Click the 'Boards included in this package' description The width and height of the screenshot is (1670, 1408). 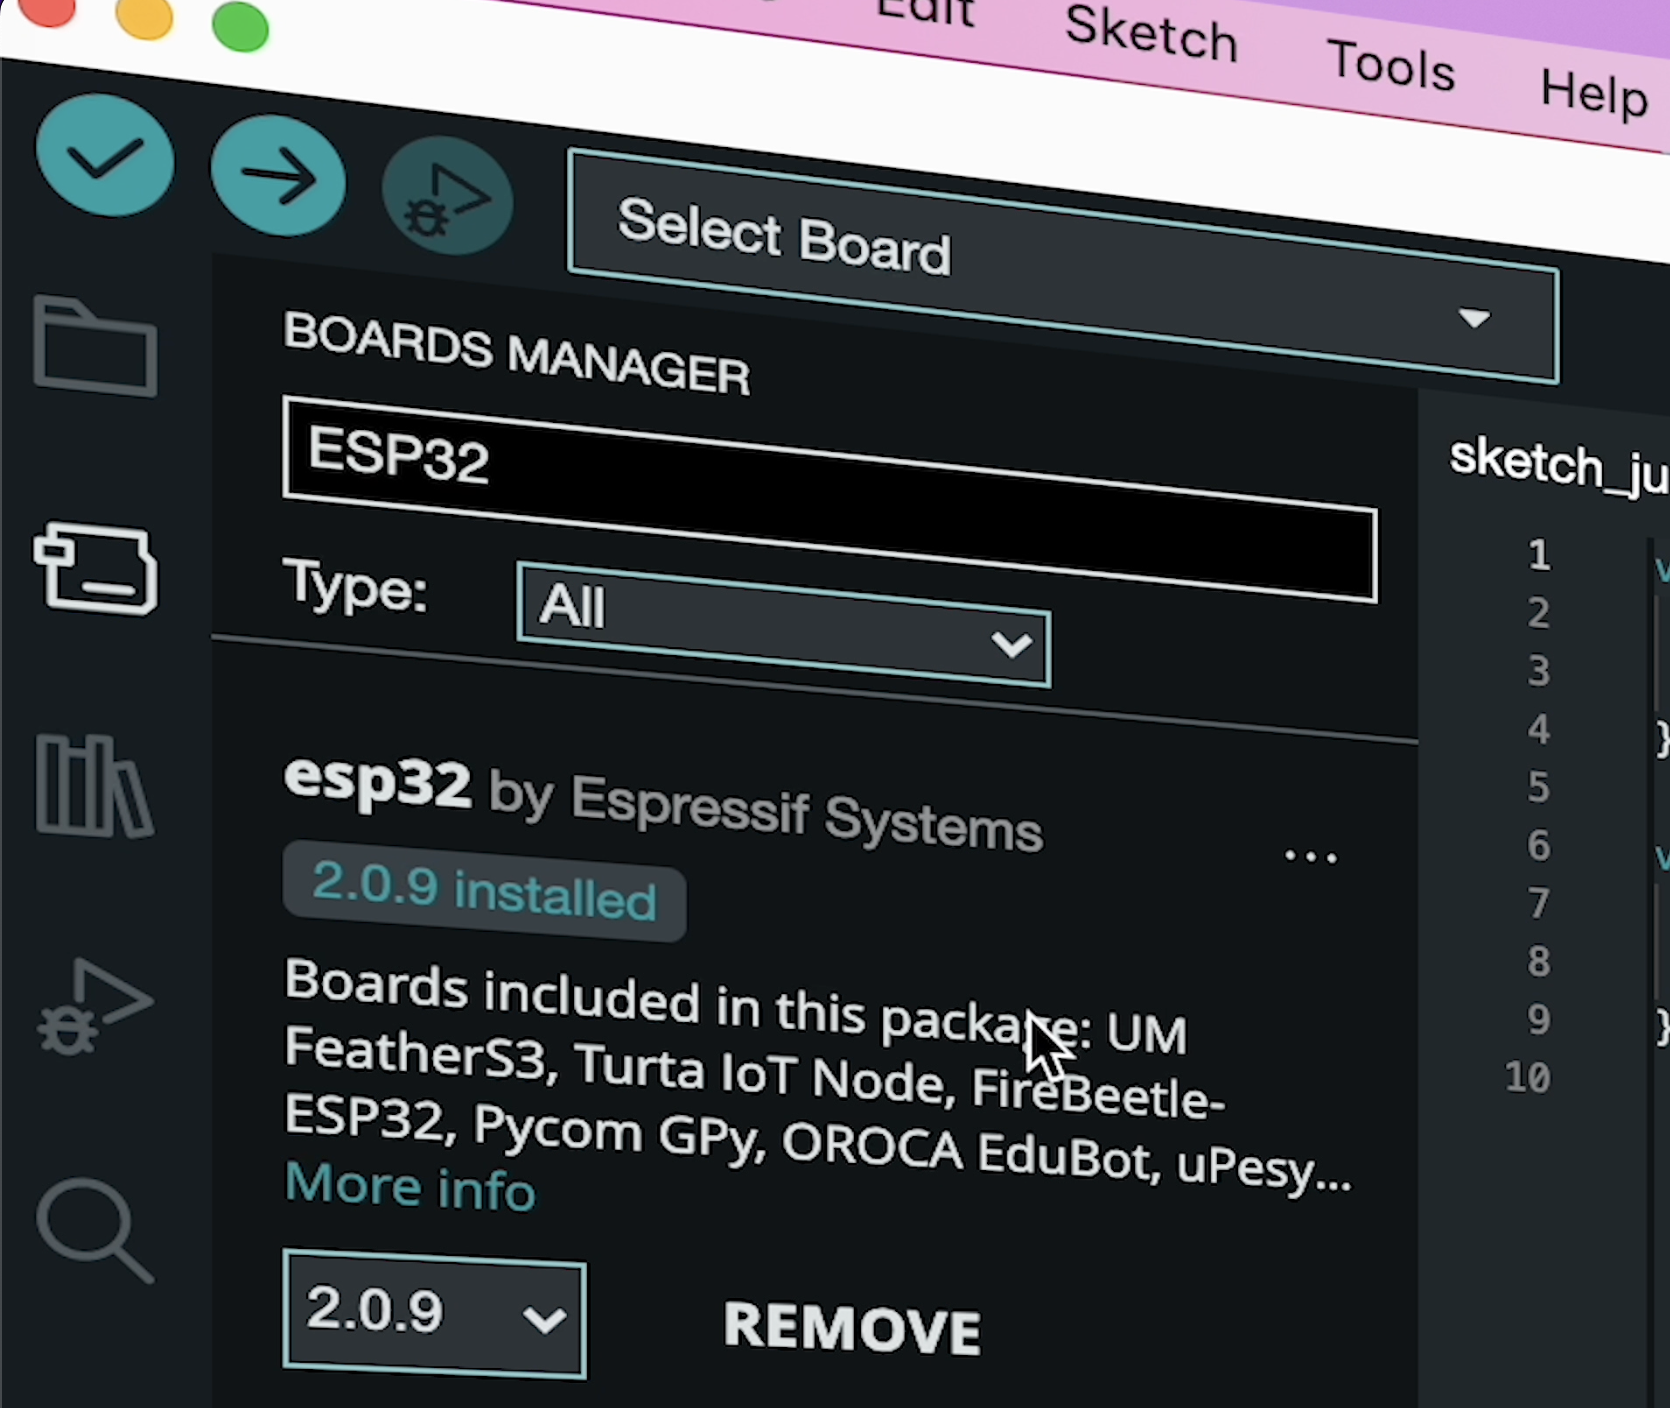pyautogui.click(x=818, y=1075)
